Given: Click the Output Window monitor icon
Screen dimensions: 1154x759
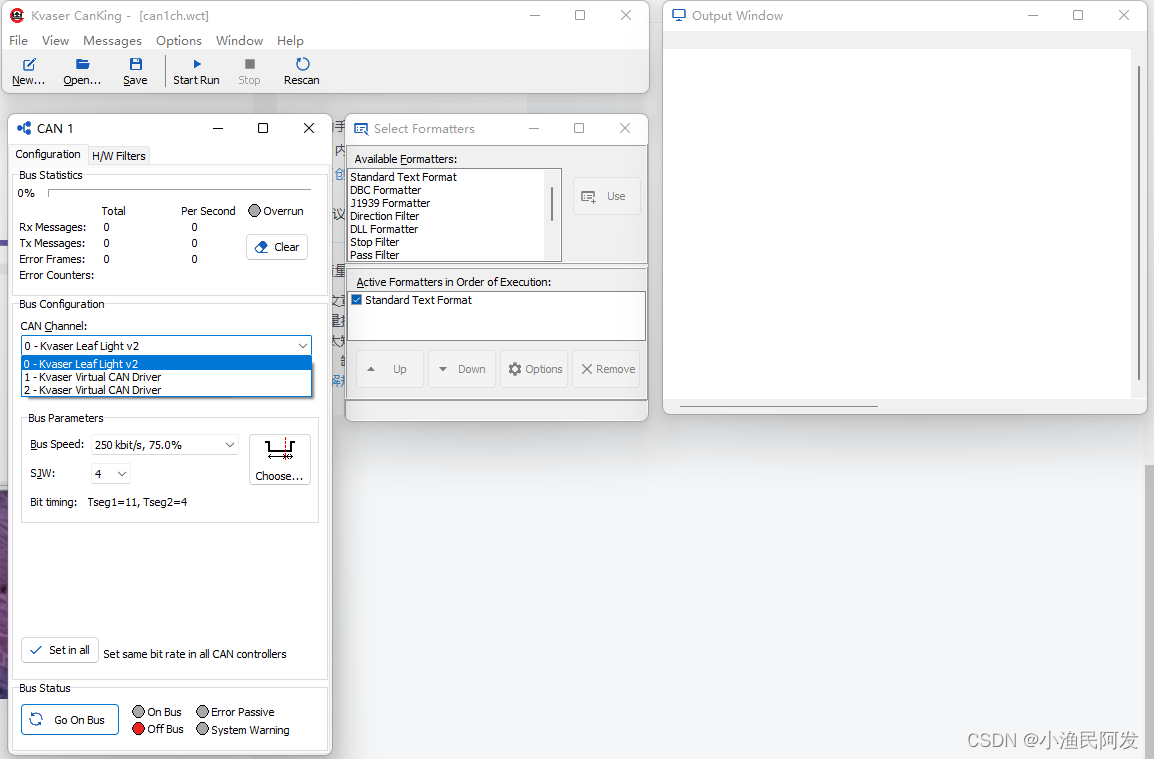Looking at the screenshot, I should click(679, 15).
